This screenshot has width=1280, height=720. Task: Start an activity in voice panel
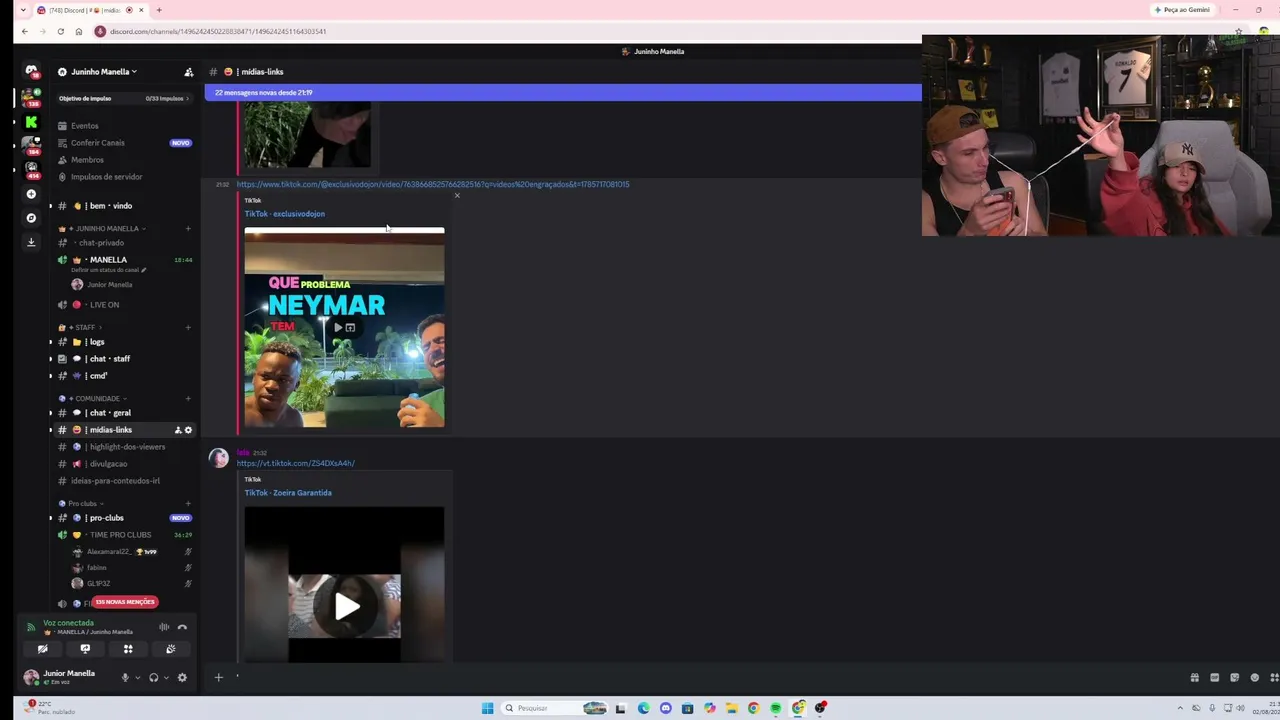128,649
